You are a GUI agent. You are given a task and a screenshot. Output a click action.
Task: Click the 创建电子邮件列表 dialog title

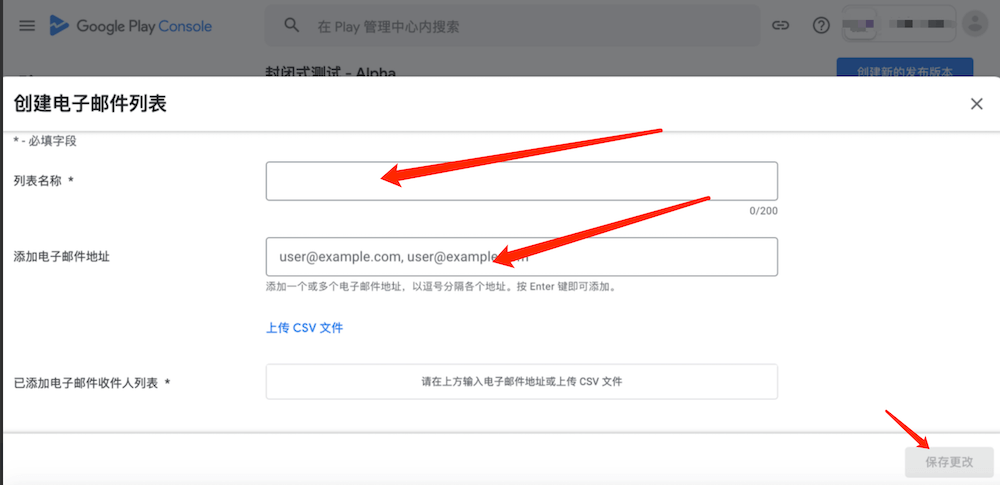tap(90, 104)
